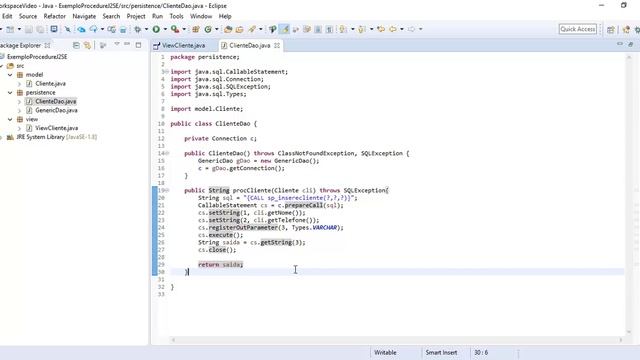Collapse all in Package Explorer

(x=76, y=45)
